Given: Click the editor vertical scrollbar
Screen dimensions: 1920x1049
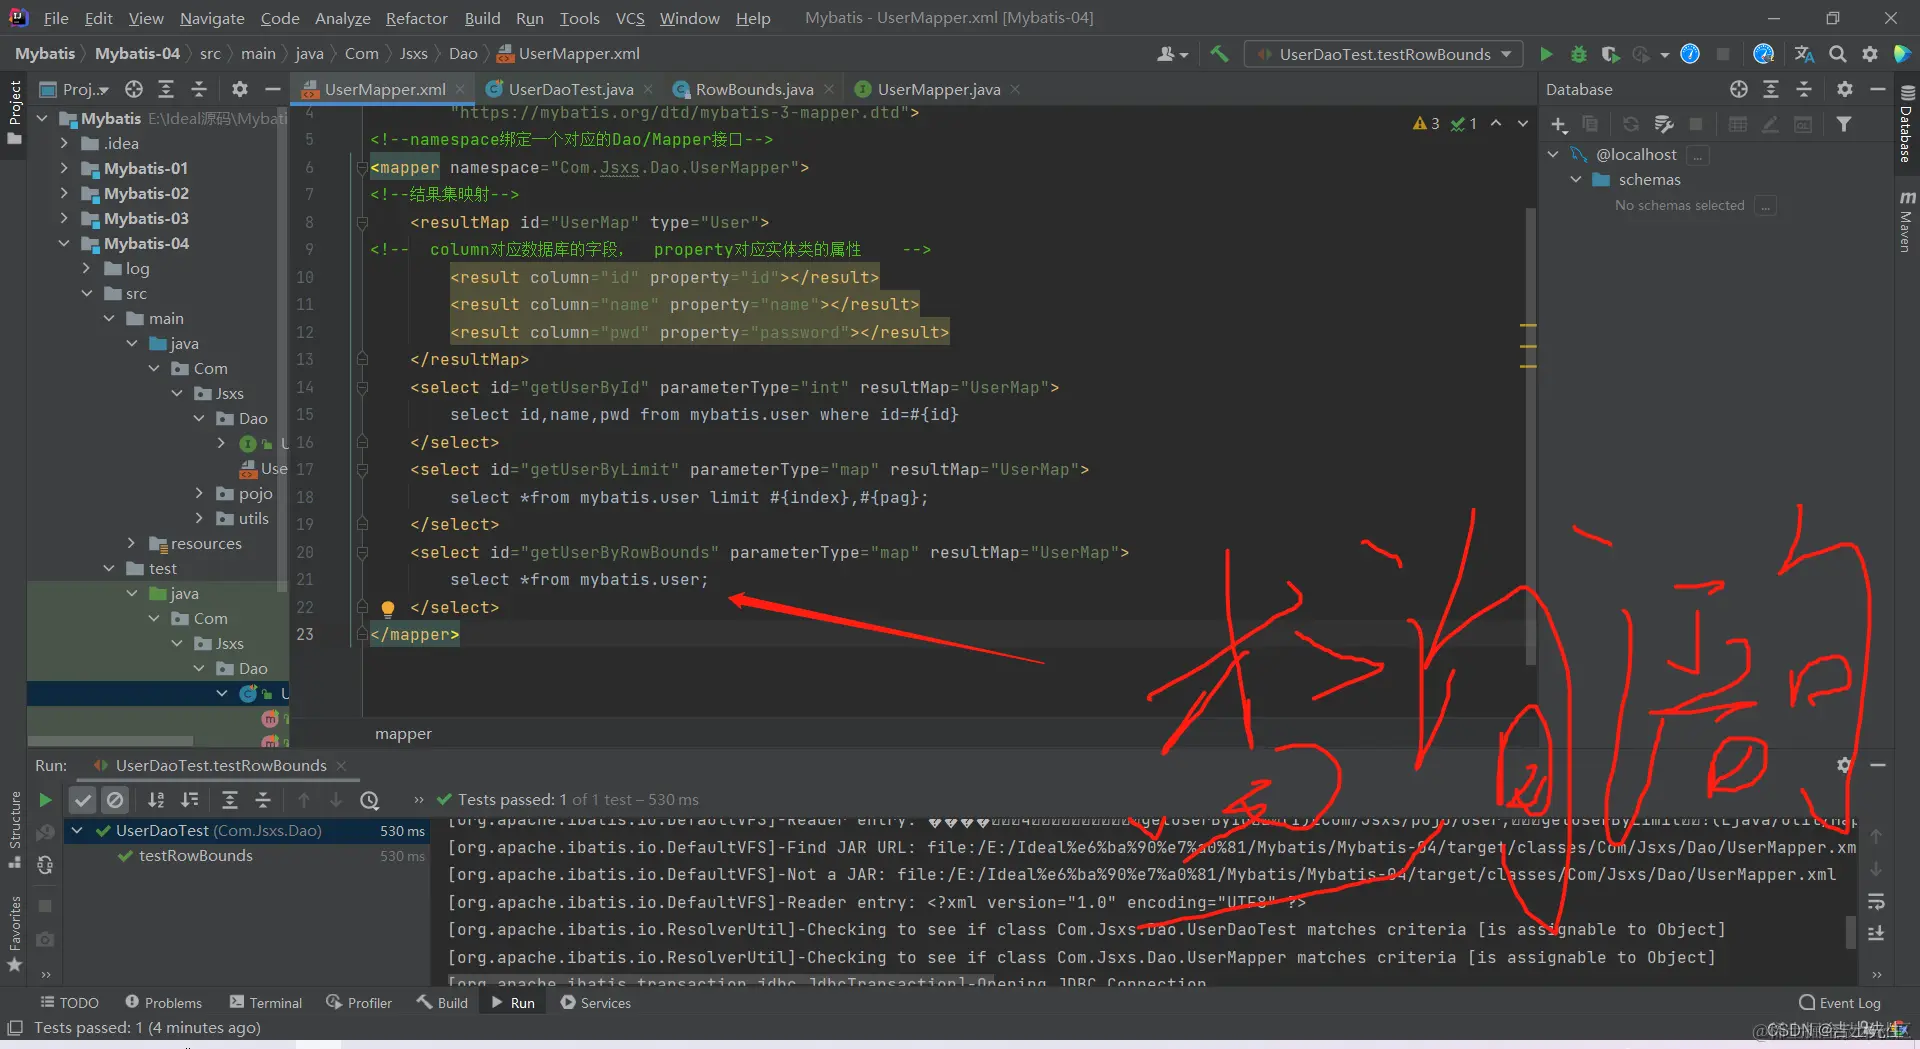Looking at the screenshot, I should tap(1530, 435).
